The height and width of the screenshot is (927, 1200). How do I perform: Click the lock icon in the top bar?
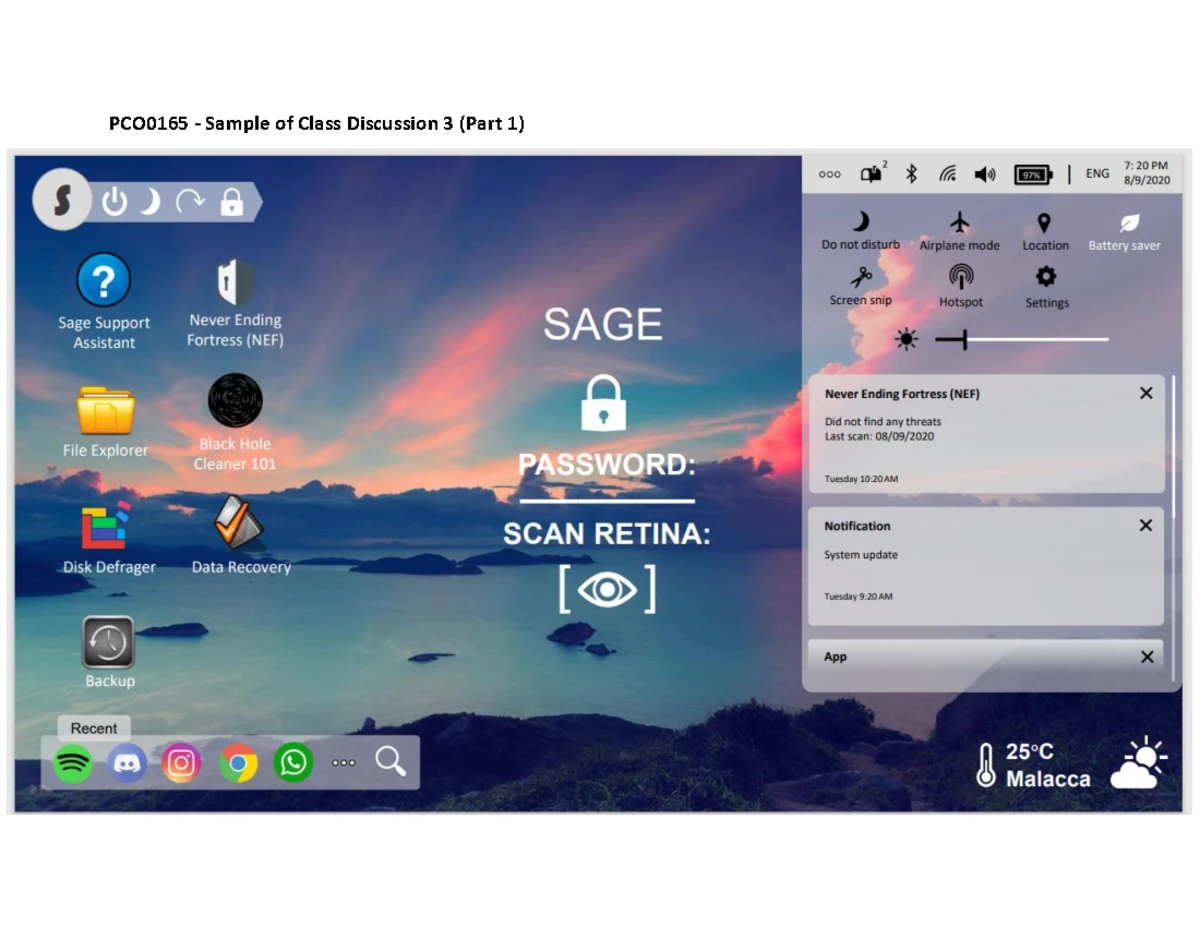[232, 202]
